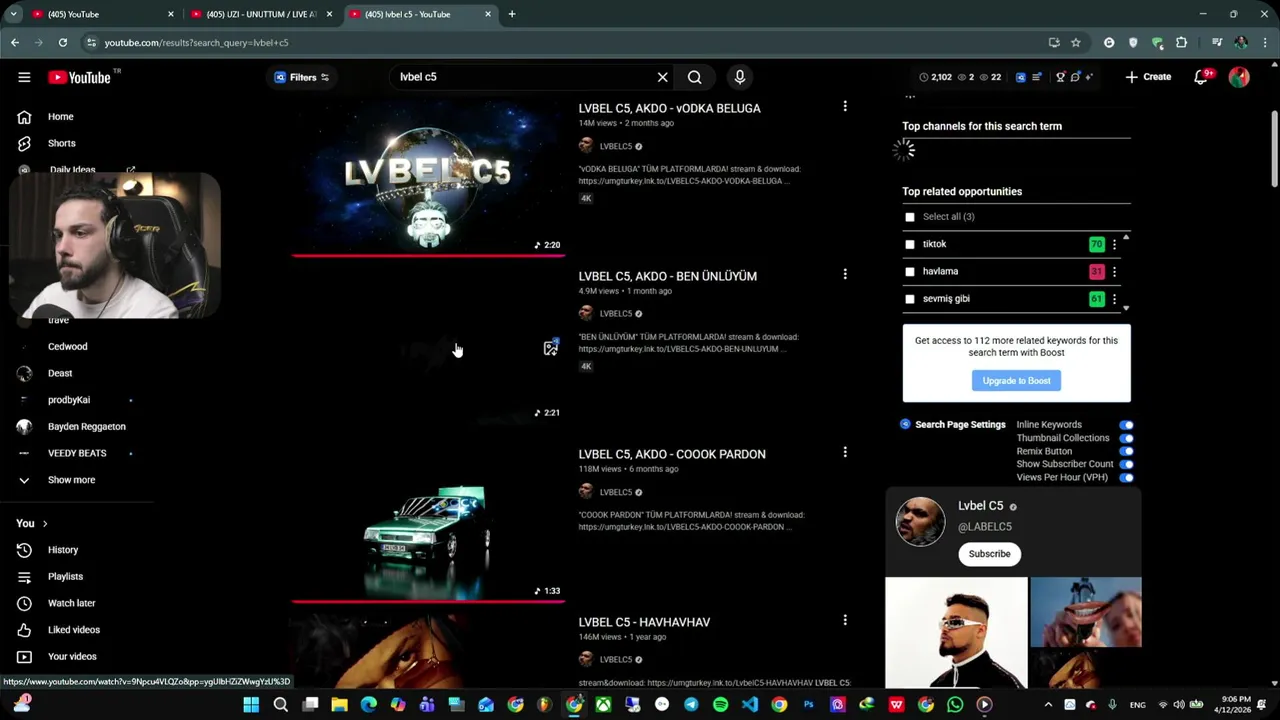Toggle Views Per Hour (VPH) switch
The image size is (1280, 720).
1126,478
